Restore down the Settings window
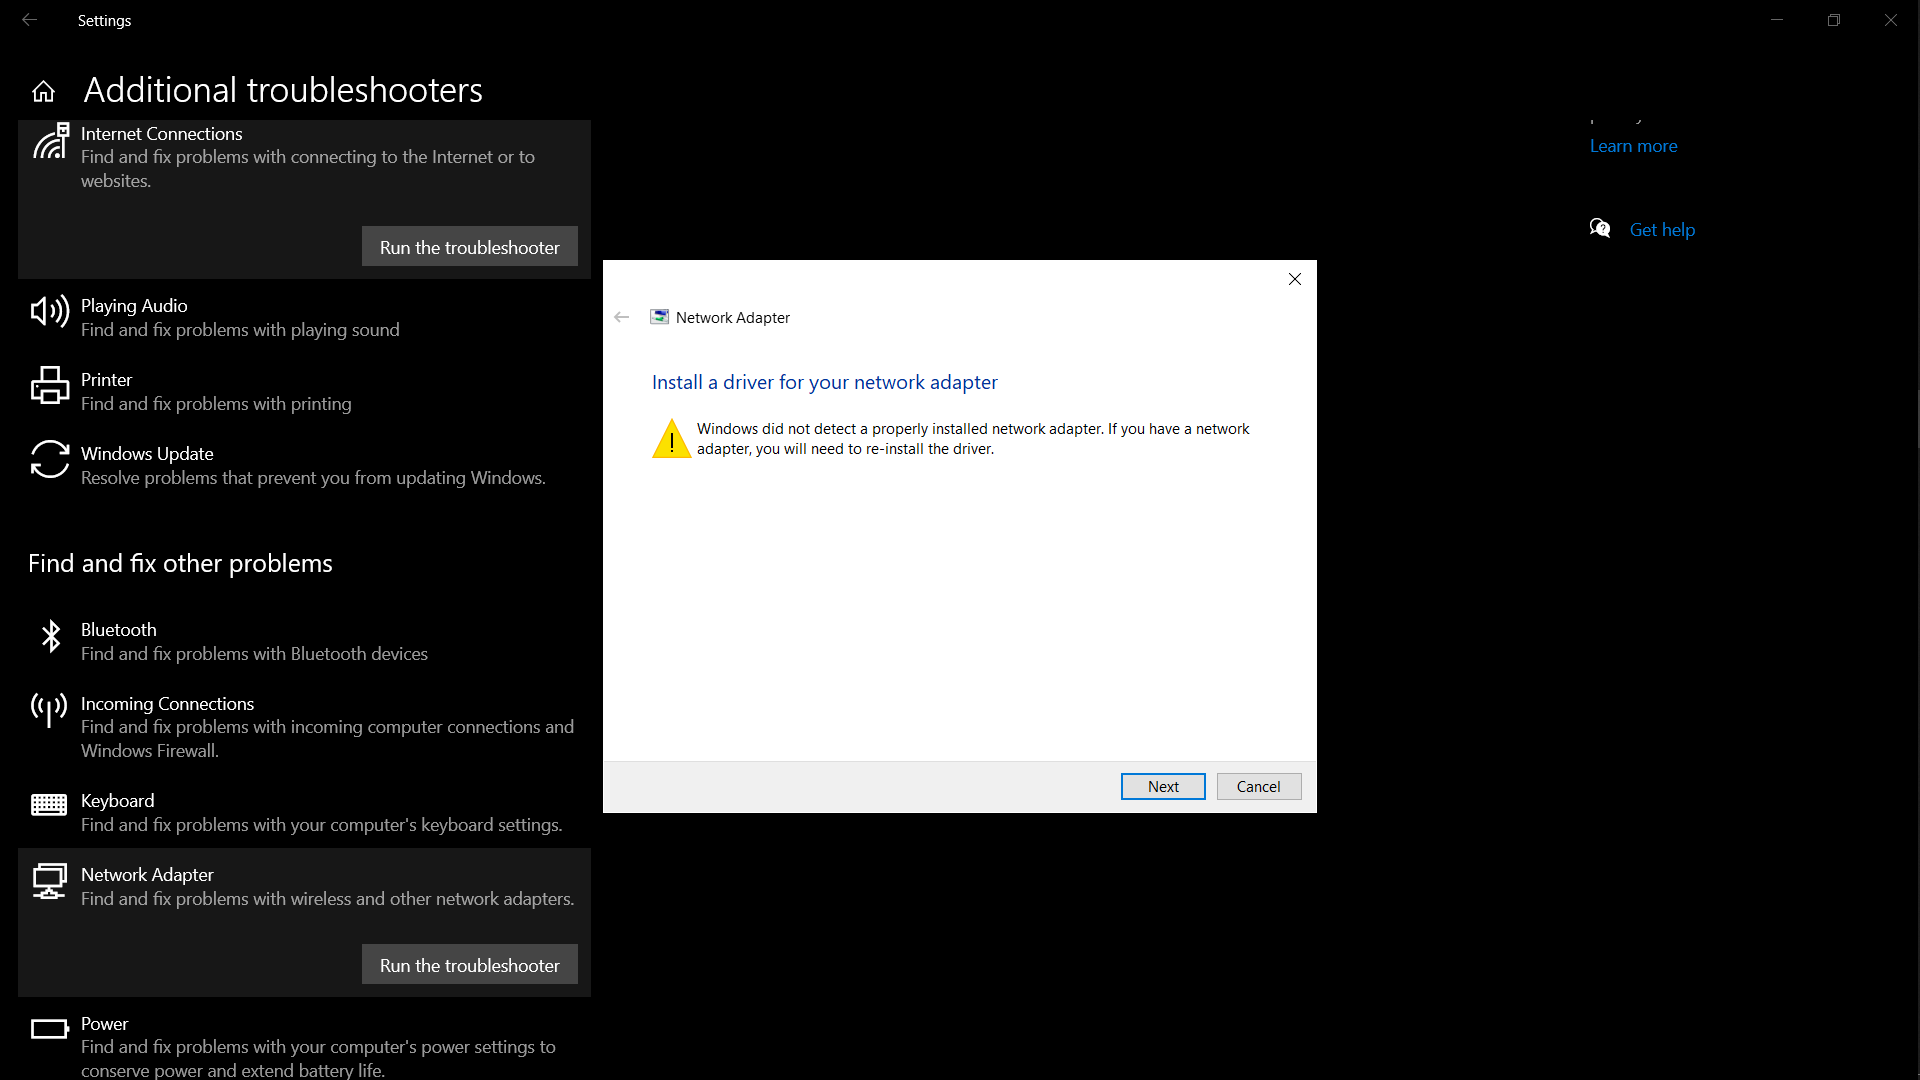 pyautogui.click(x=1834, y=20)
